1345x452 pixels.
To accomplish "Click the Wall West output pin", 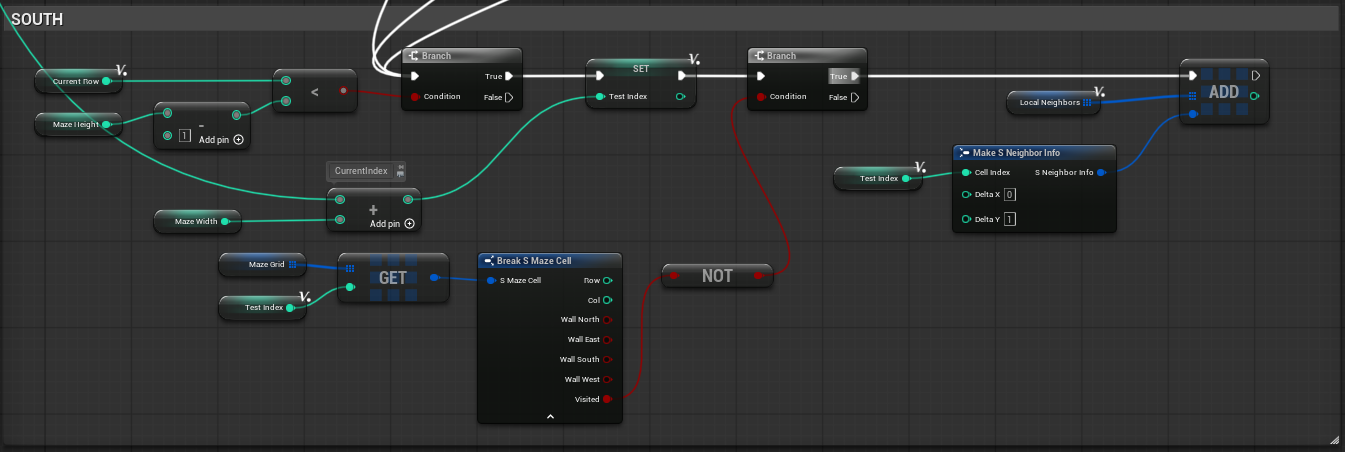I will point(608,379).
